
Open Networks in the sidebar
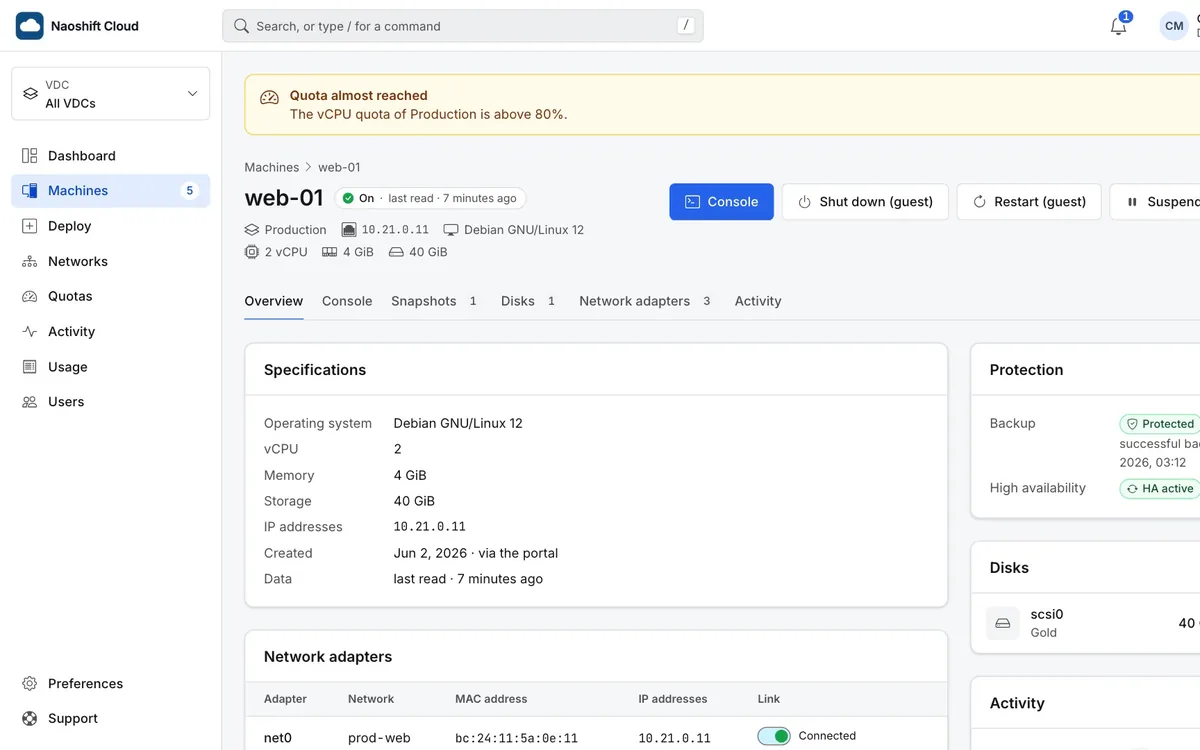point(110,261)
